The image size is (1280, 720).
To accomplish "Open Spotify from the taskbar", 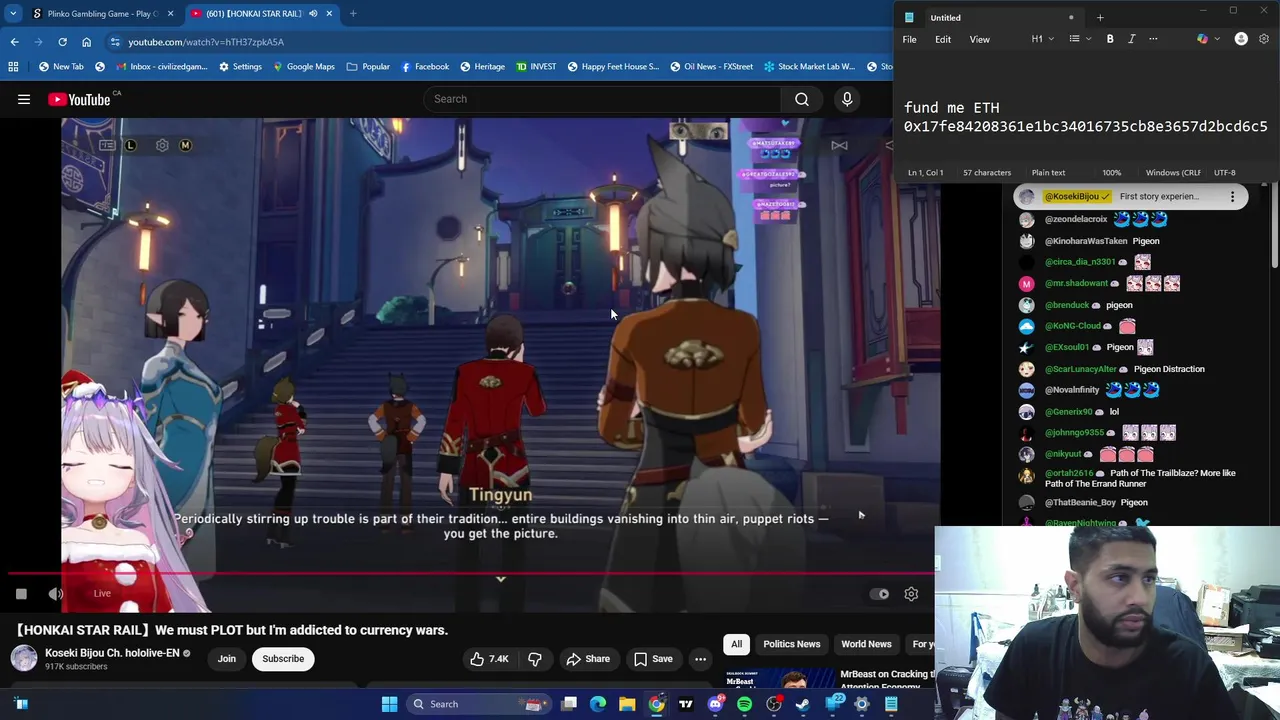I will pyautogui.click(x=744, y=704).
